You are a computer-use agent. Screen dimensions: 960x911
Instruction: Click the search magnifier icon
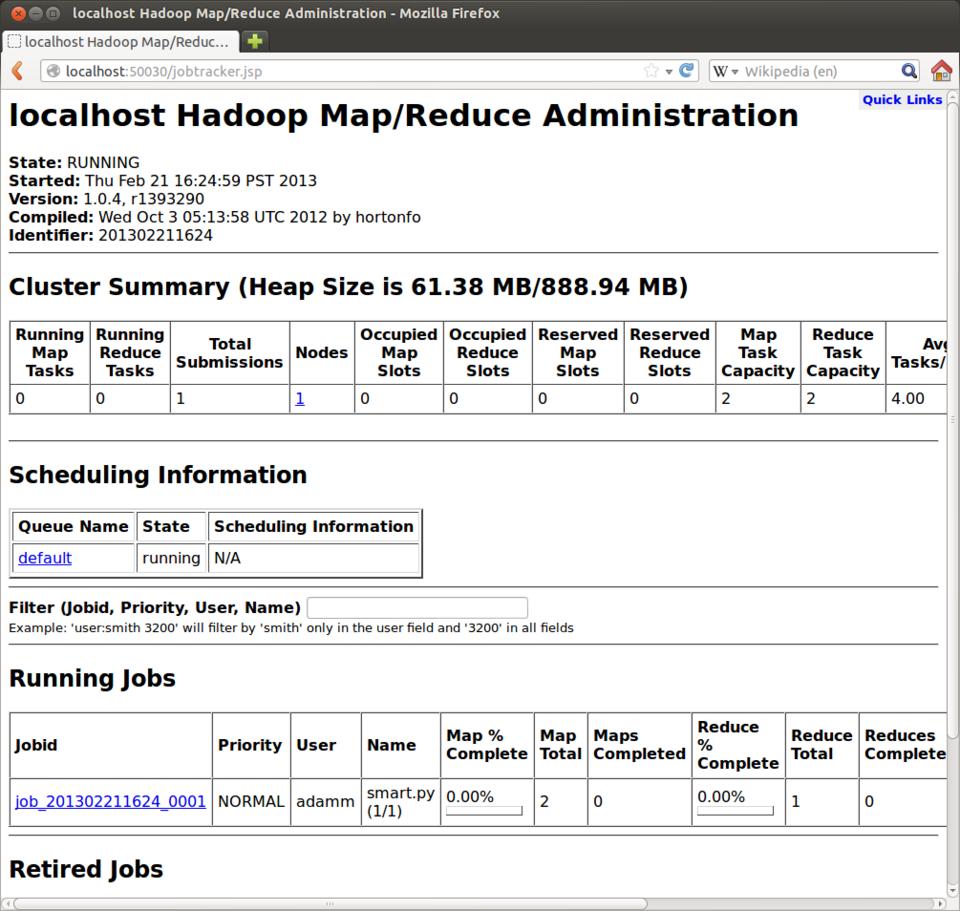pyautogui.click(x=908, y=71)
